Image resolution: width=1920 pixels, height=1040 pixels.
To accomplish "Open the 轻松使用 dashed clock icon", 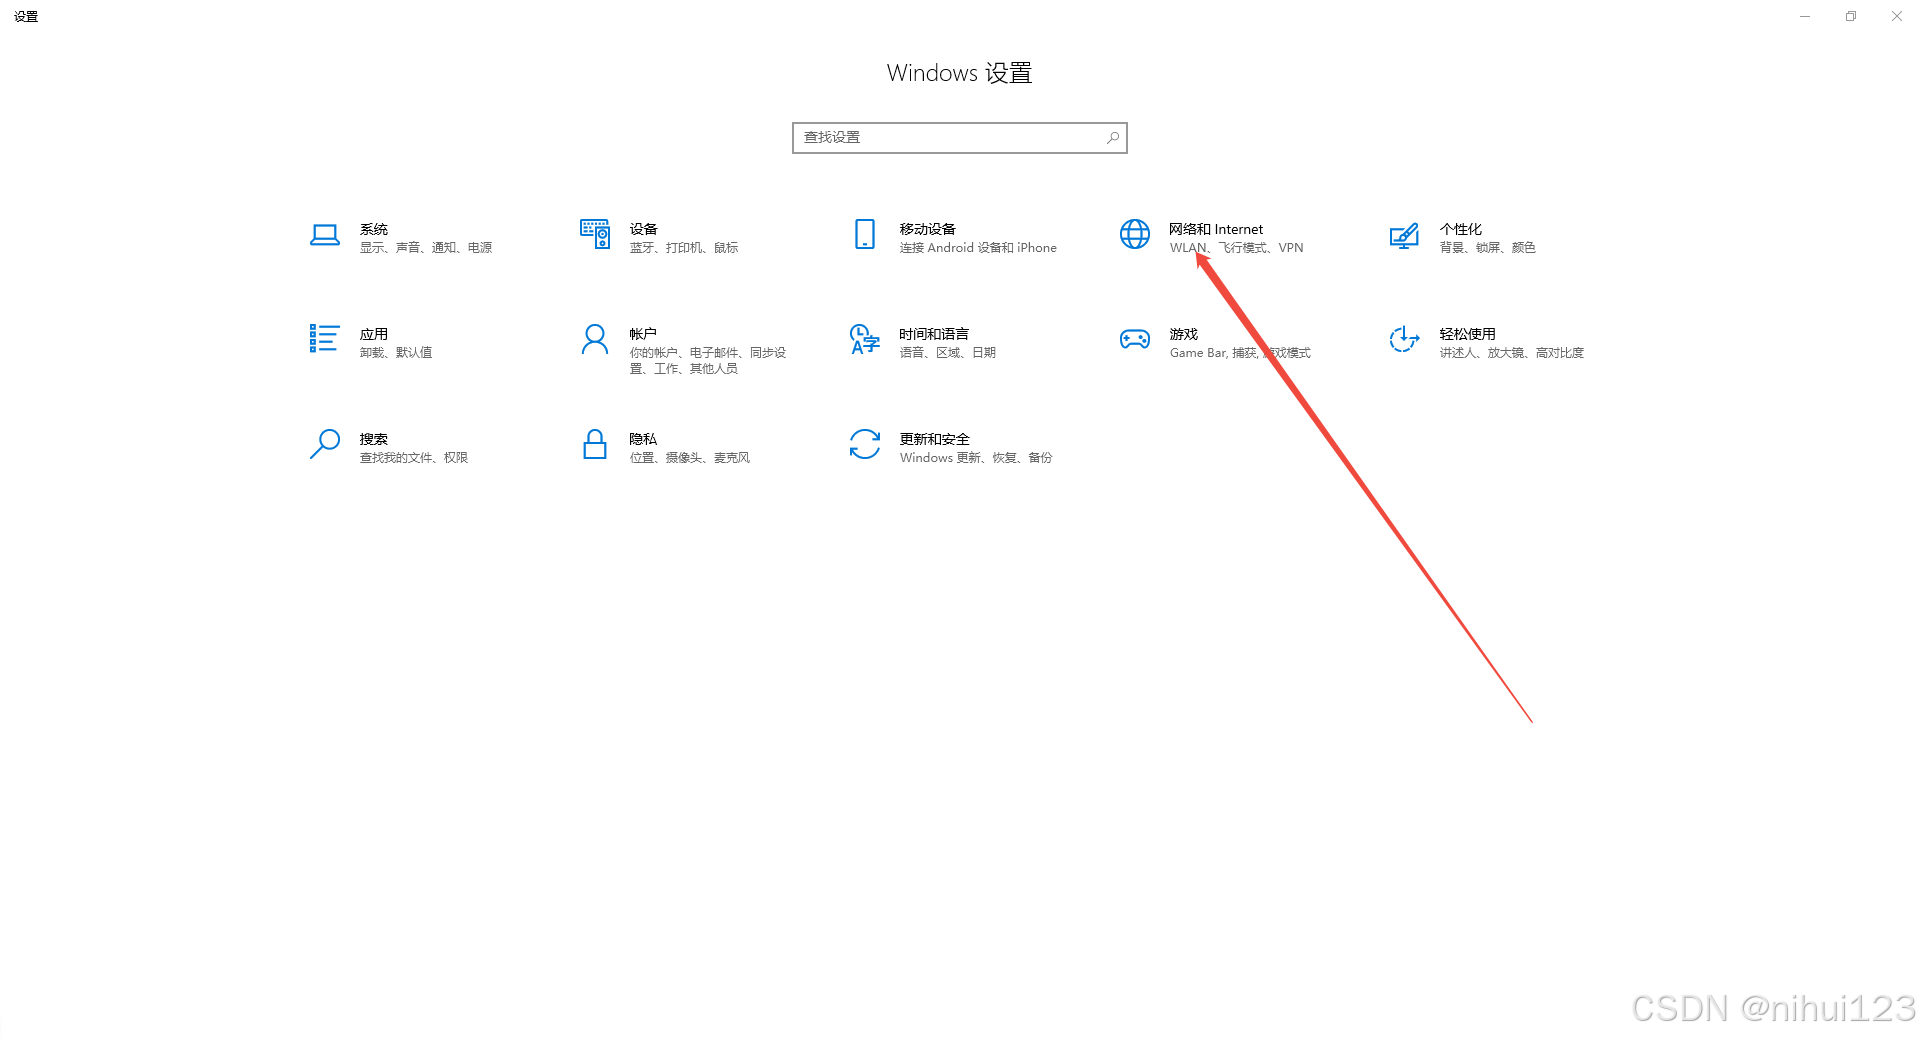I will 1404,339.
